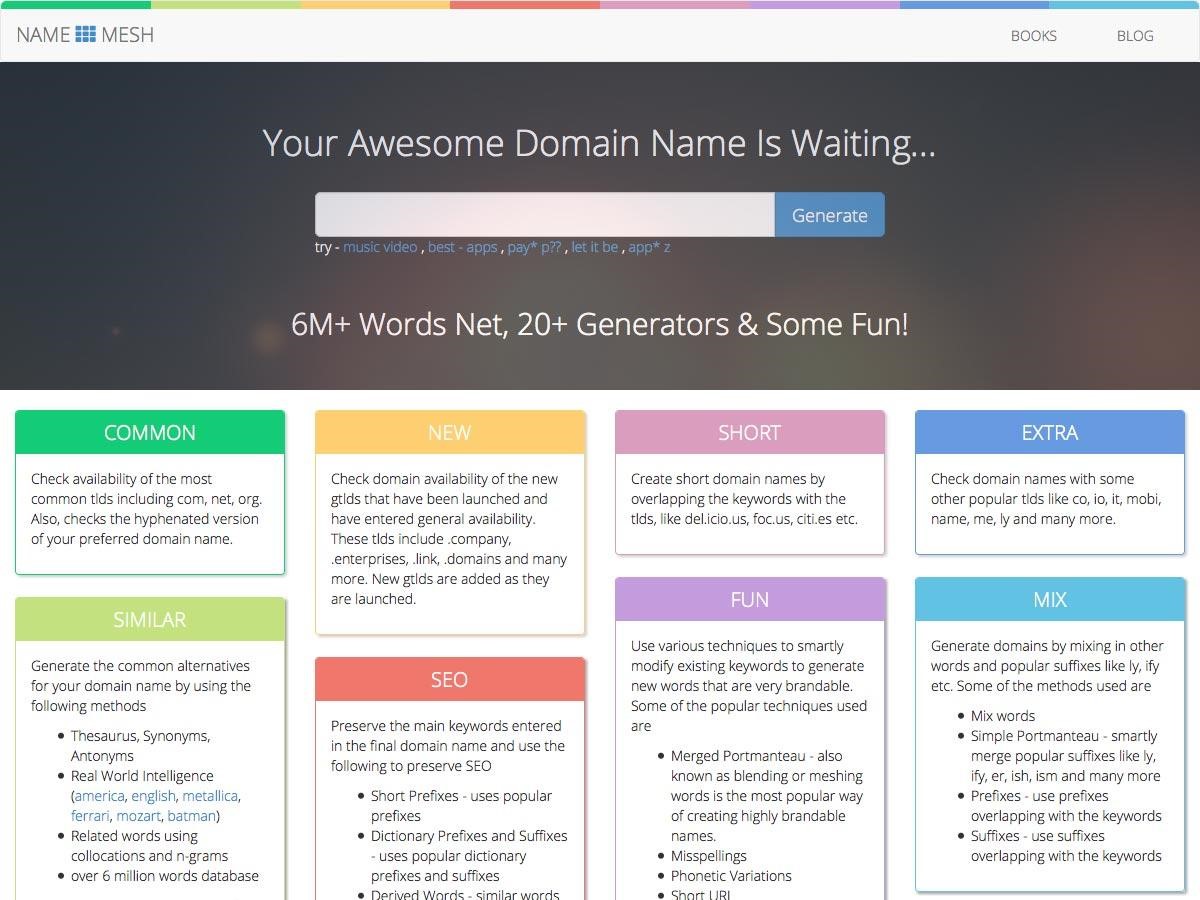1200x900 pixels.
Task: Open the 'metallica' example link
Action: point(210,796)
